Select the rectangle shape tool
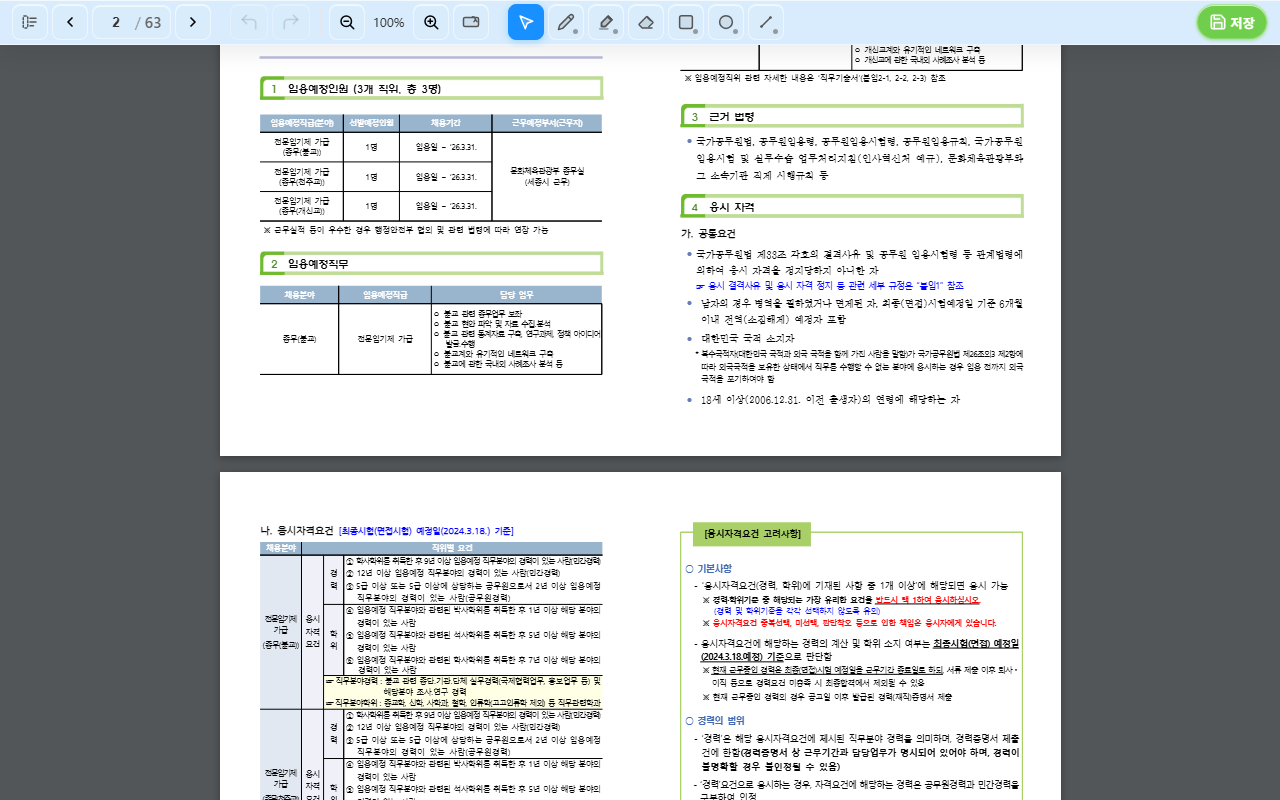This screenshot has width=1280, height=800. pos(686,22)
